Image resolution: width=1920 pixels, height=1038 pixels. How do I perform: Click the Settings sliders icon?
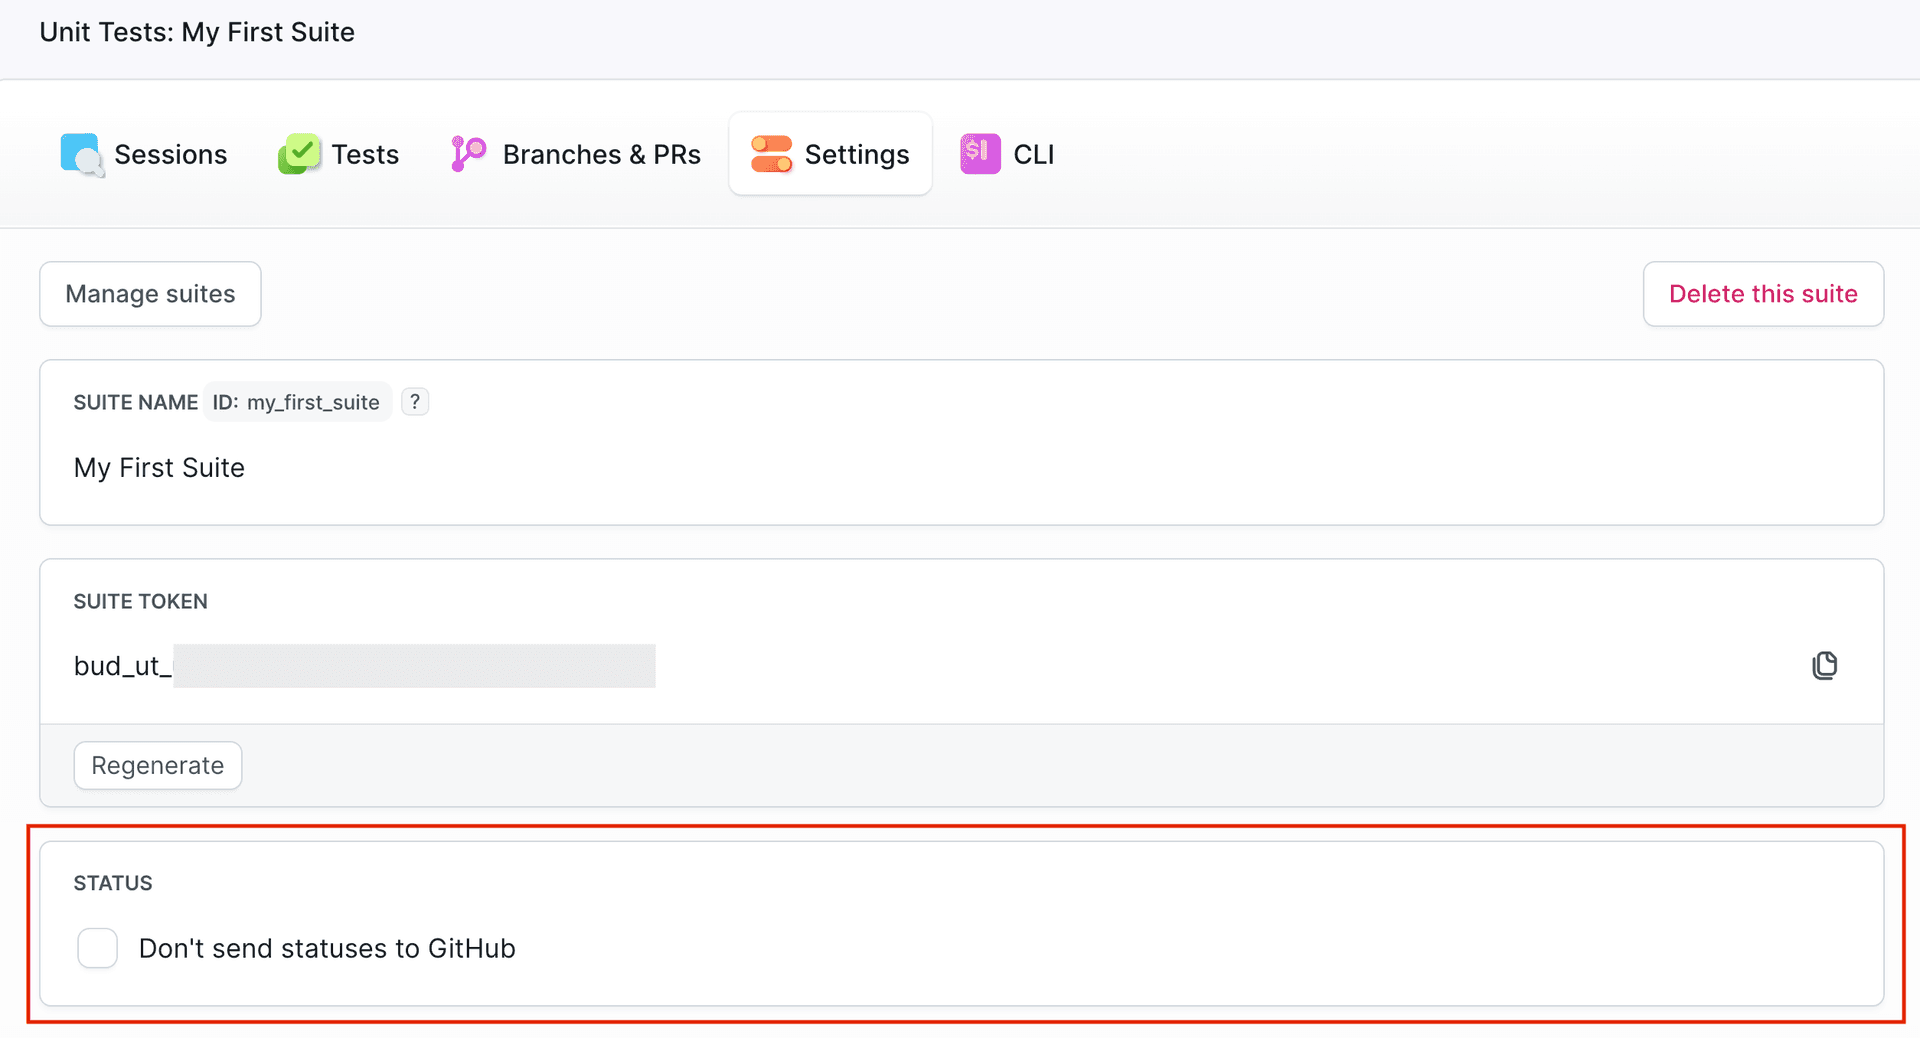(770, 154)
